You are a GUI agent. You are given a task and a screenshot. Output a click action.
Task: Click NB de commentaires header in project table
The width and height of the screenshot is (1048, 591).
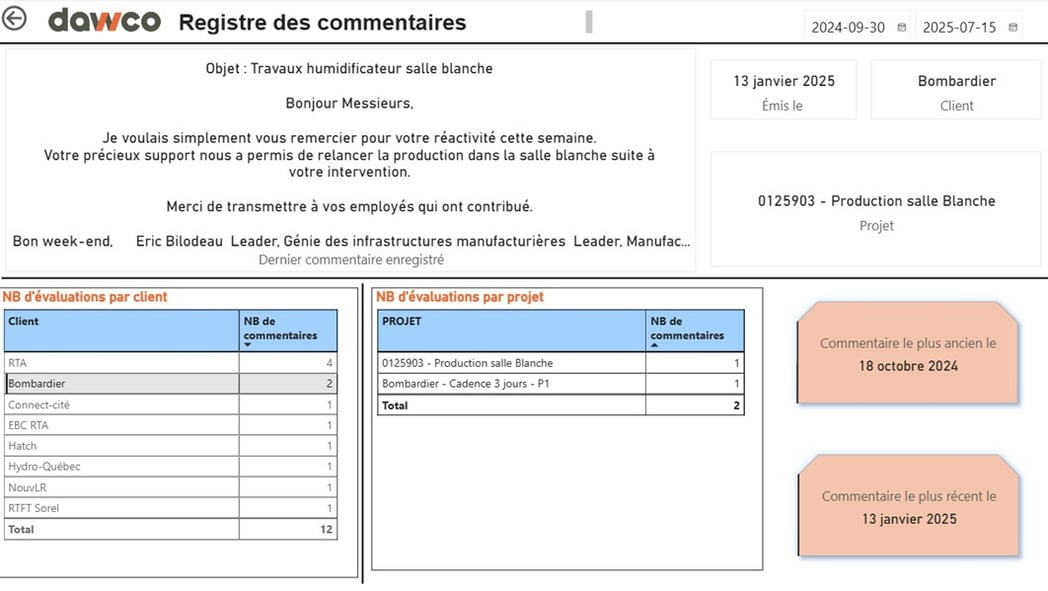(x=694, y=330)
